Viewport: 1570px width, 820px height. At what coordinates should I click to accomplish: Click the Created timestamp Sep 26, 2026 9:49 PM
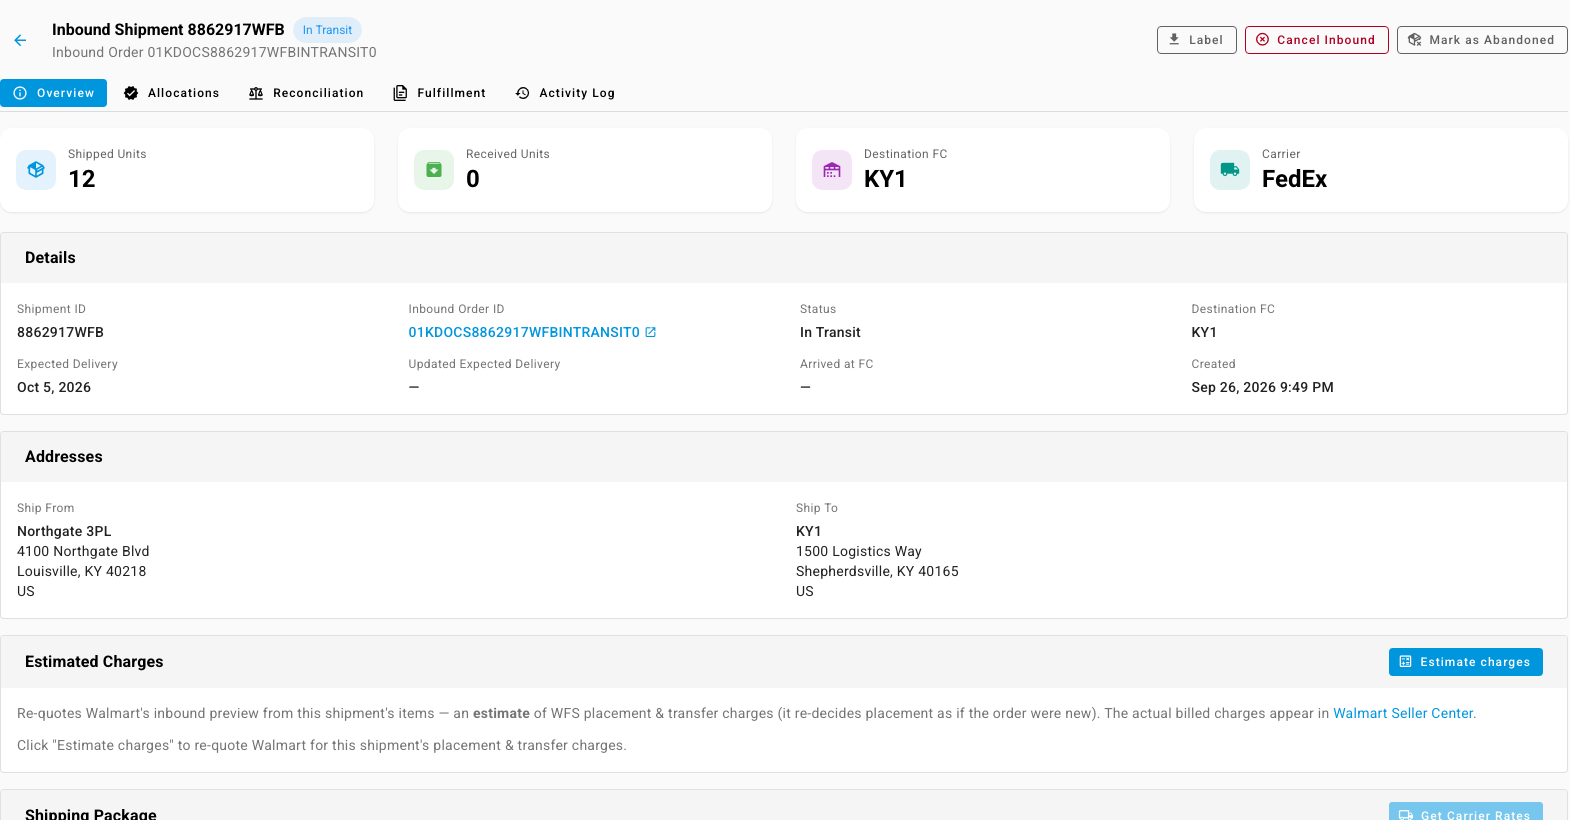[x=1262, y=387]
